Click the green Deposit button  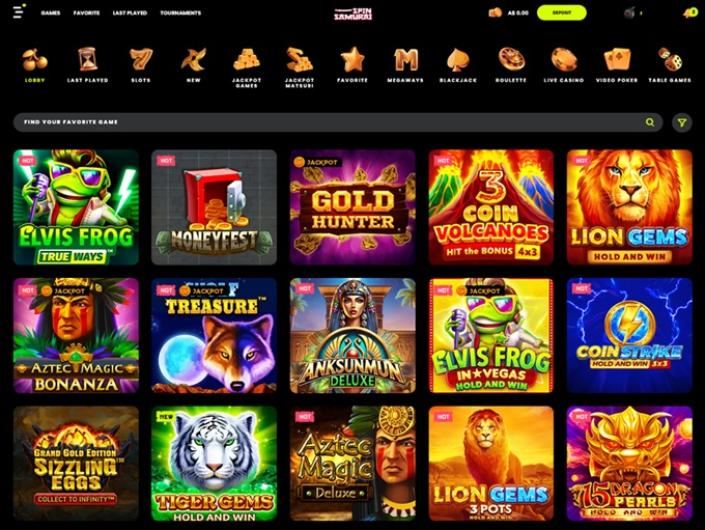562,13
